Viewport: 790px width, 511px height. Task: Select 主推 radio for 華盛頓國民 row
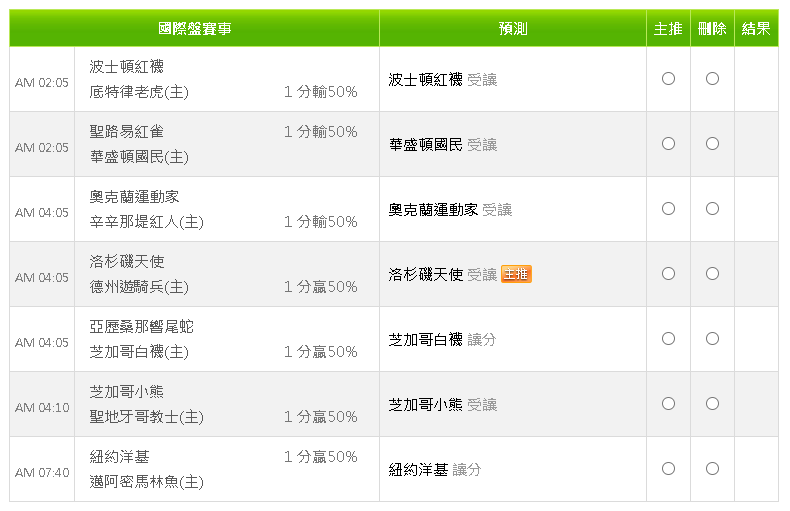pyautogui.click(x=668, y=144)
